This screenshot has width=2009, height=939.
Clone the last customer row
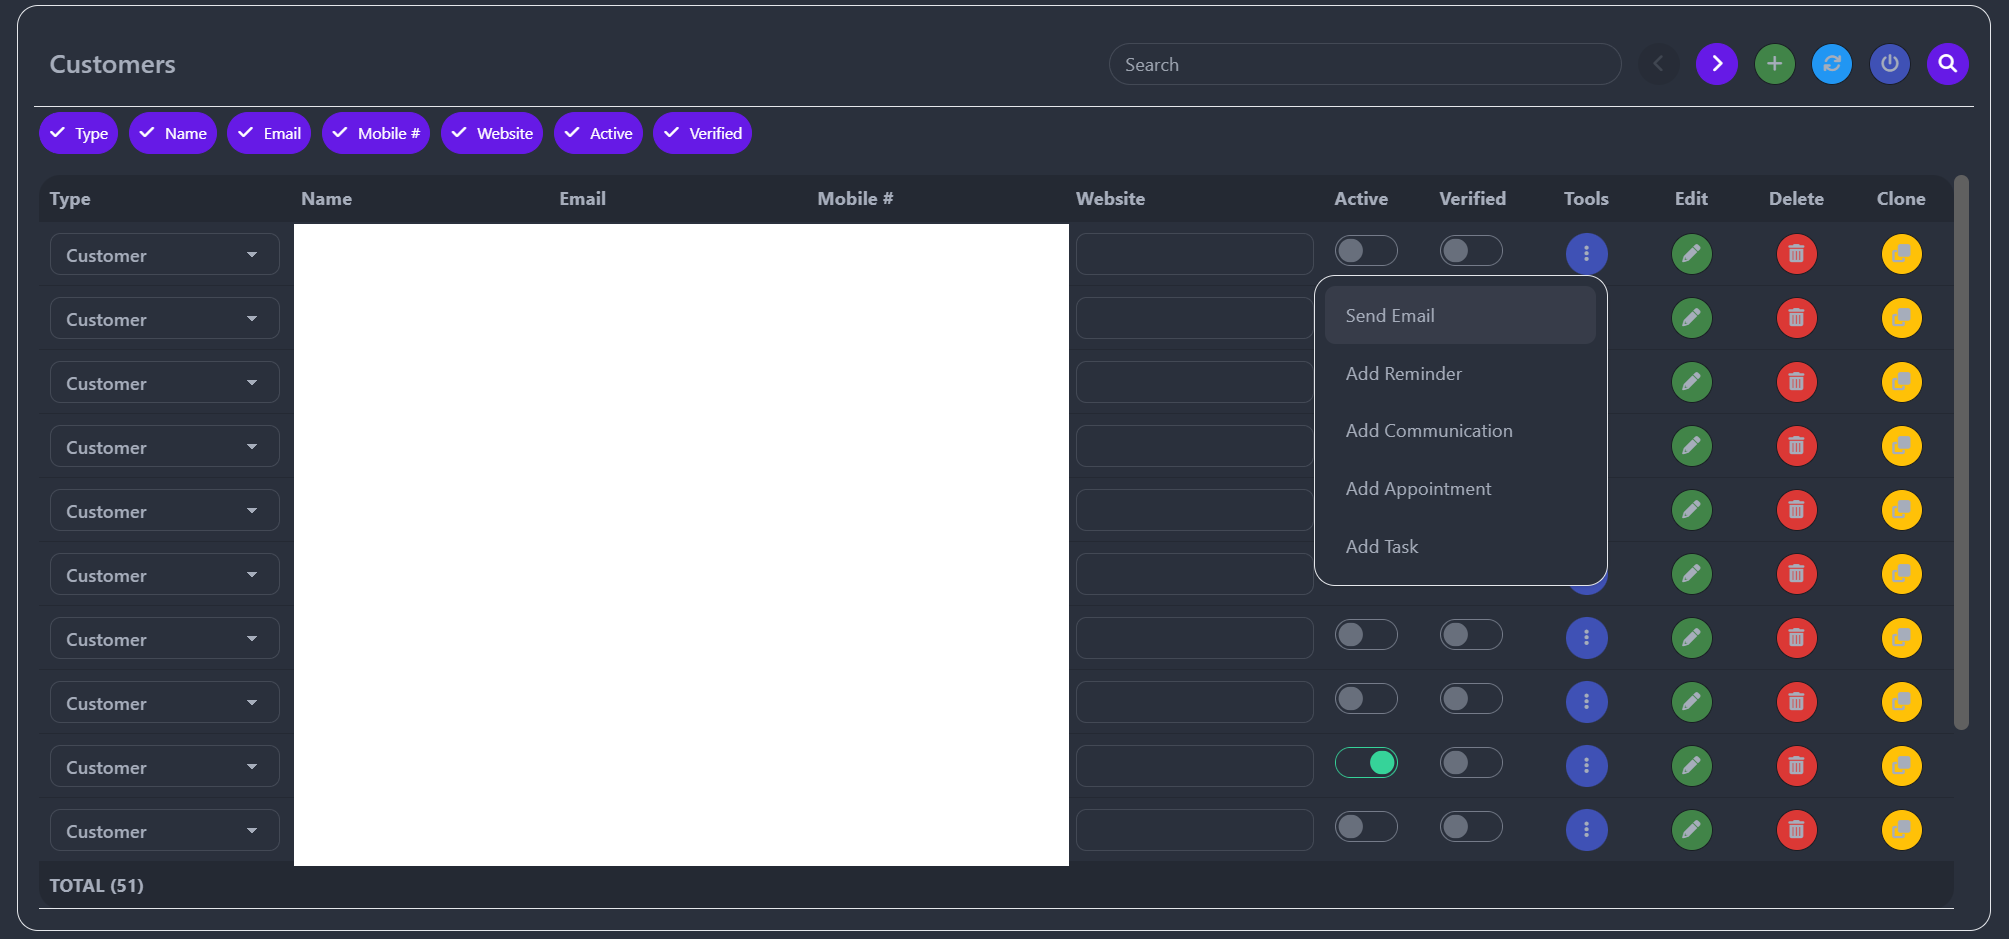point(1901,830)
